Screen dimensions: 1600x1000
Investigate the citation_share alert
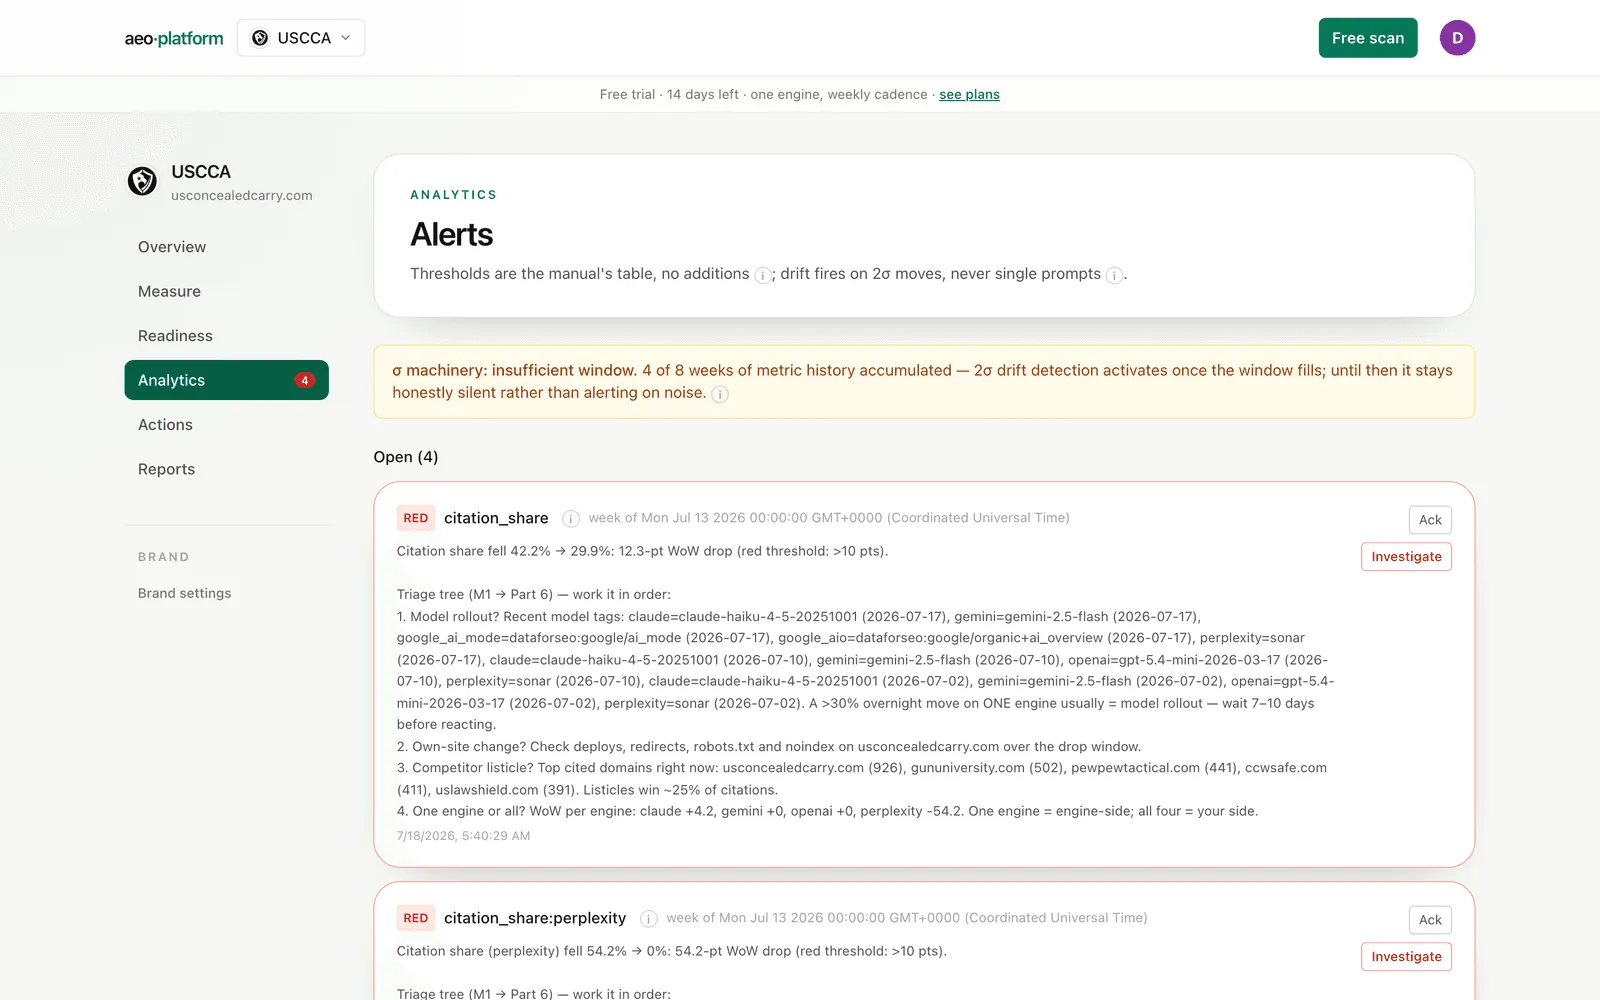(1406, 557)
